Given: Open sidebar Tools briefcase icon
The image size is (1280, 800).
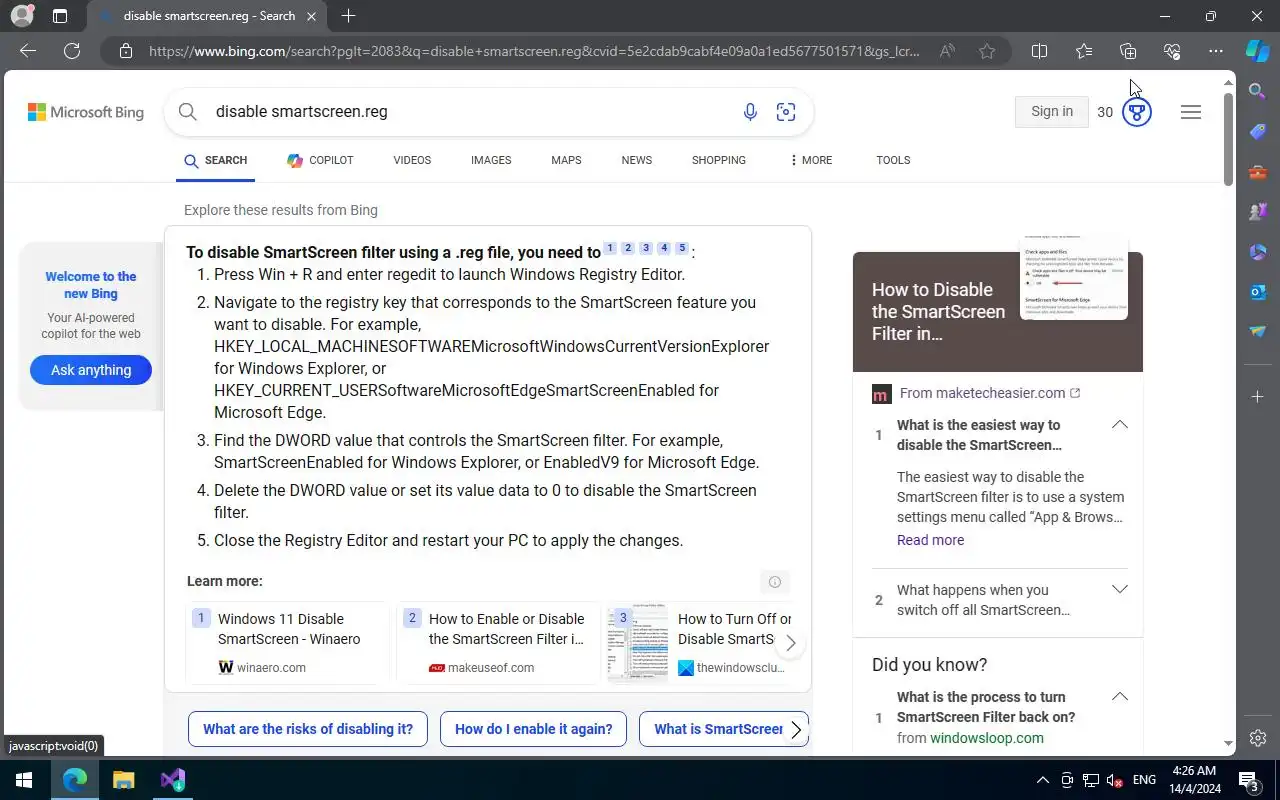Looking at the screenshot, I should (x=1258, y=172).
